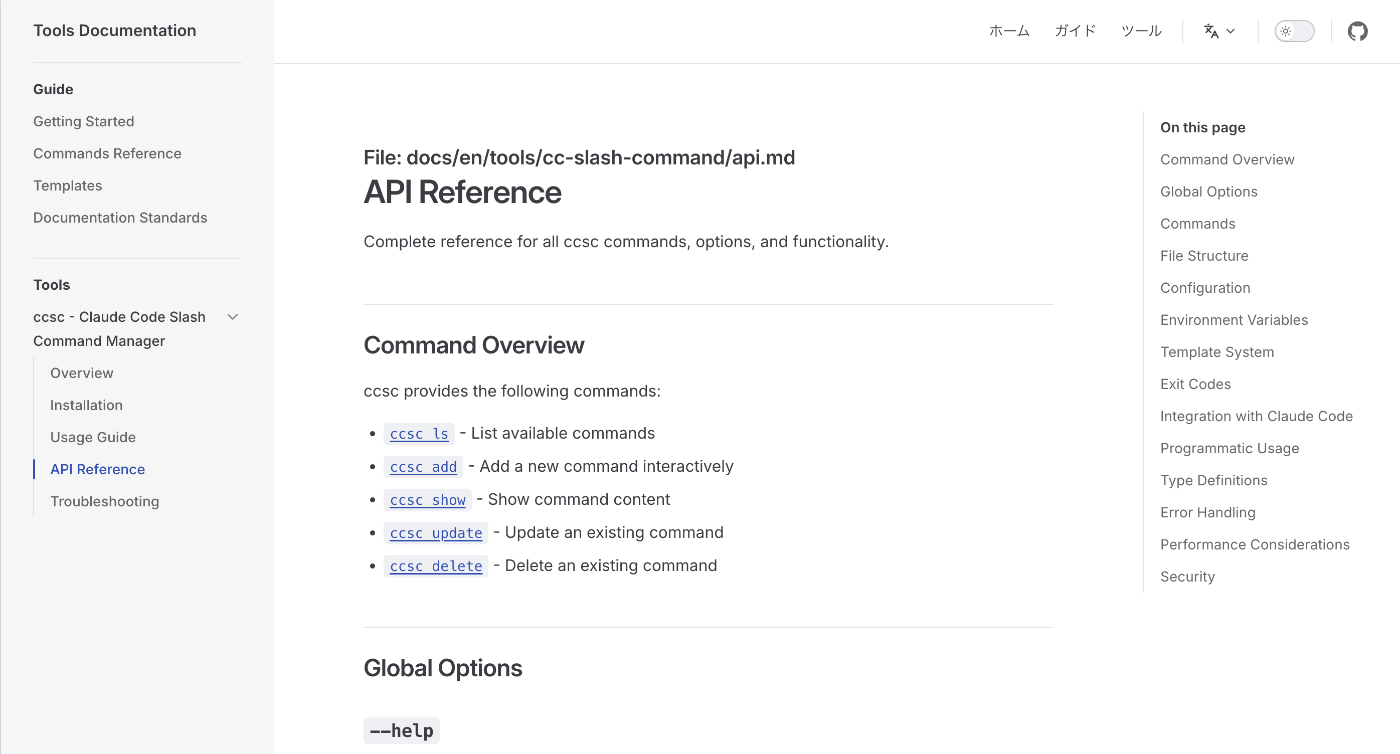Open the Troubleshooting sidebar item
This screenshot has width=1400, height=754.
point(105,501)
